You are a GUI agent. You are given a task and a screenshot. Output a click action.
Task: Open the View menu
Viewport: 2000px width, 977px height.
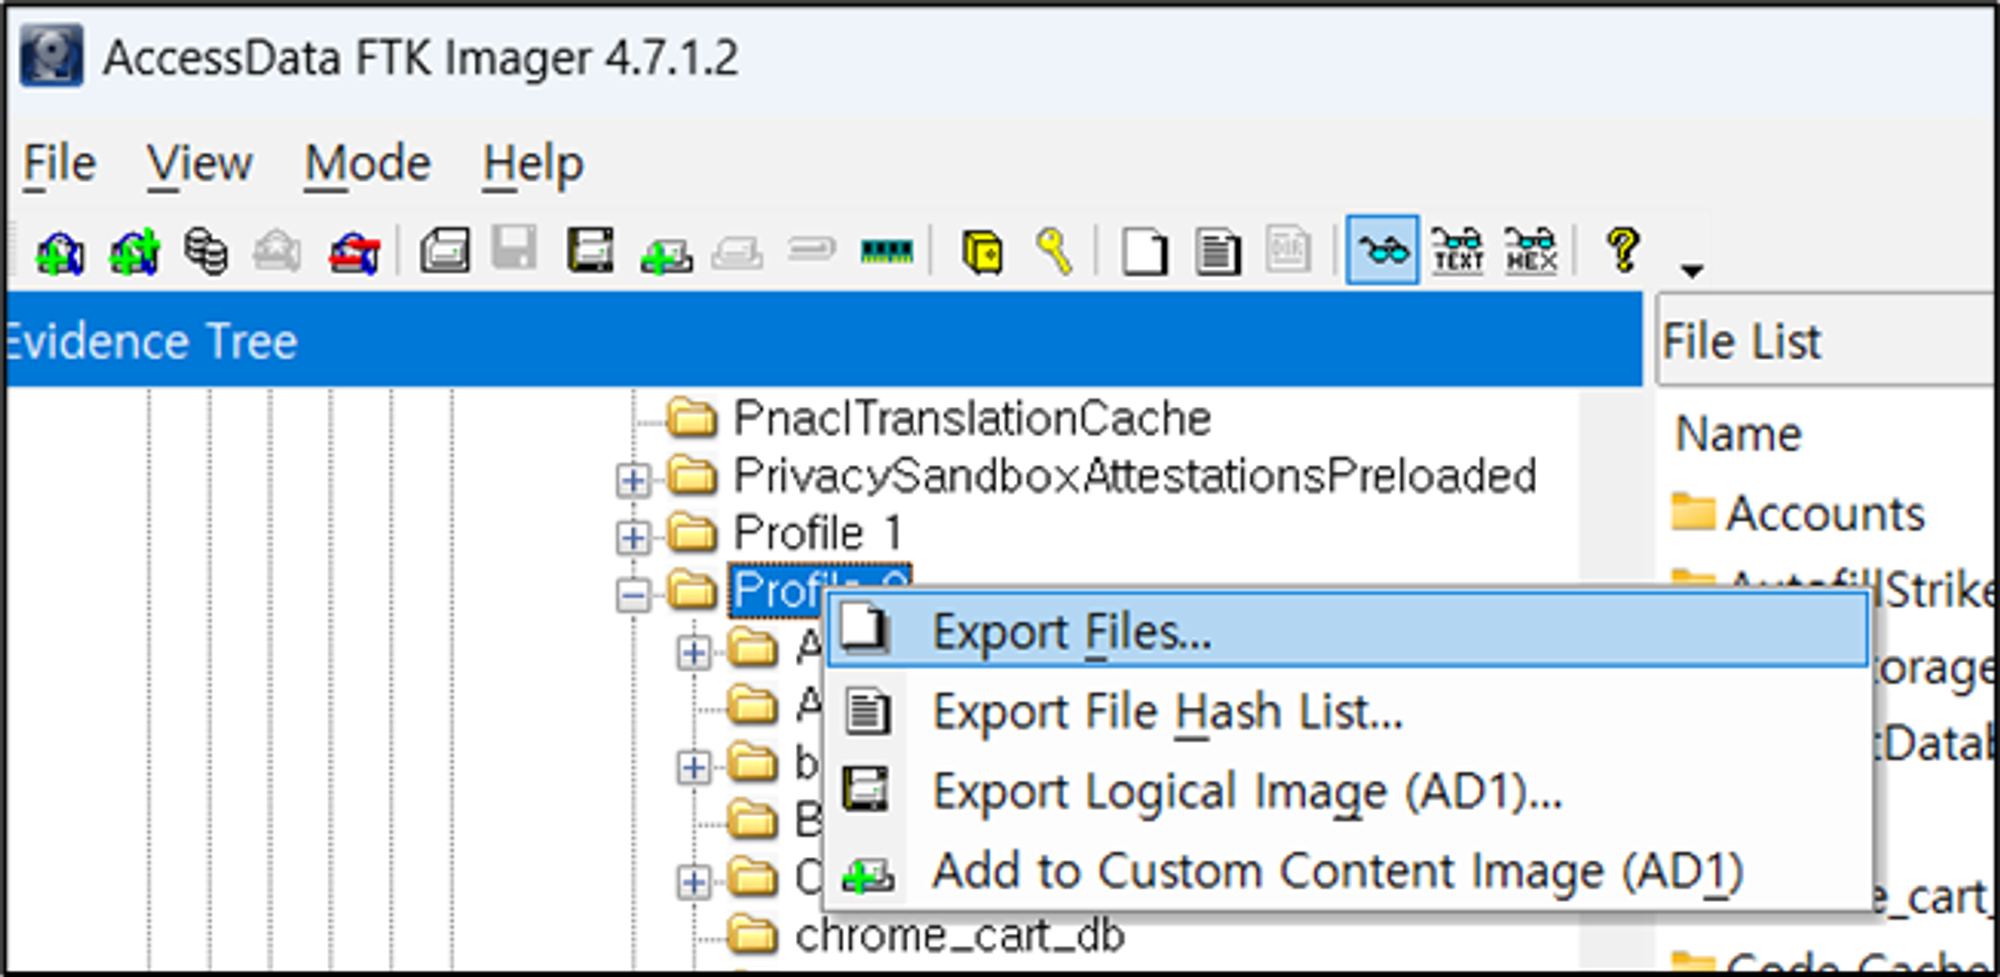pos(199,163)
